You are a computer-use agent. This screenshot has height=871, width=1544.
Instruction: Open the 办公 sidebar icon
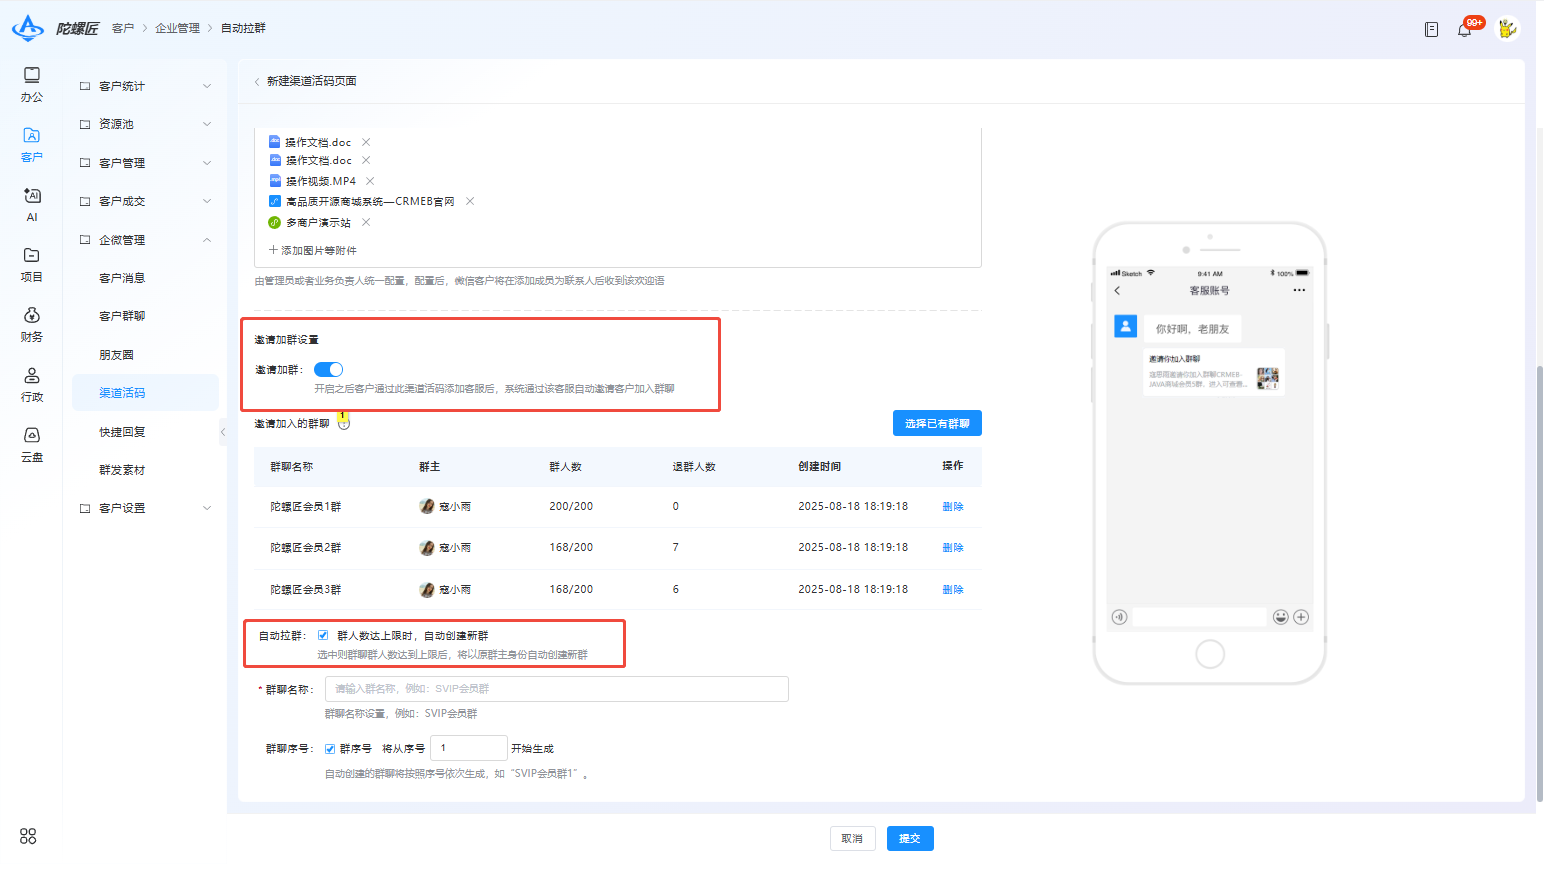point(32,84)
